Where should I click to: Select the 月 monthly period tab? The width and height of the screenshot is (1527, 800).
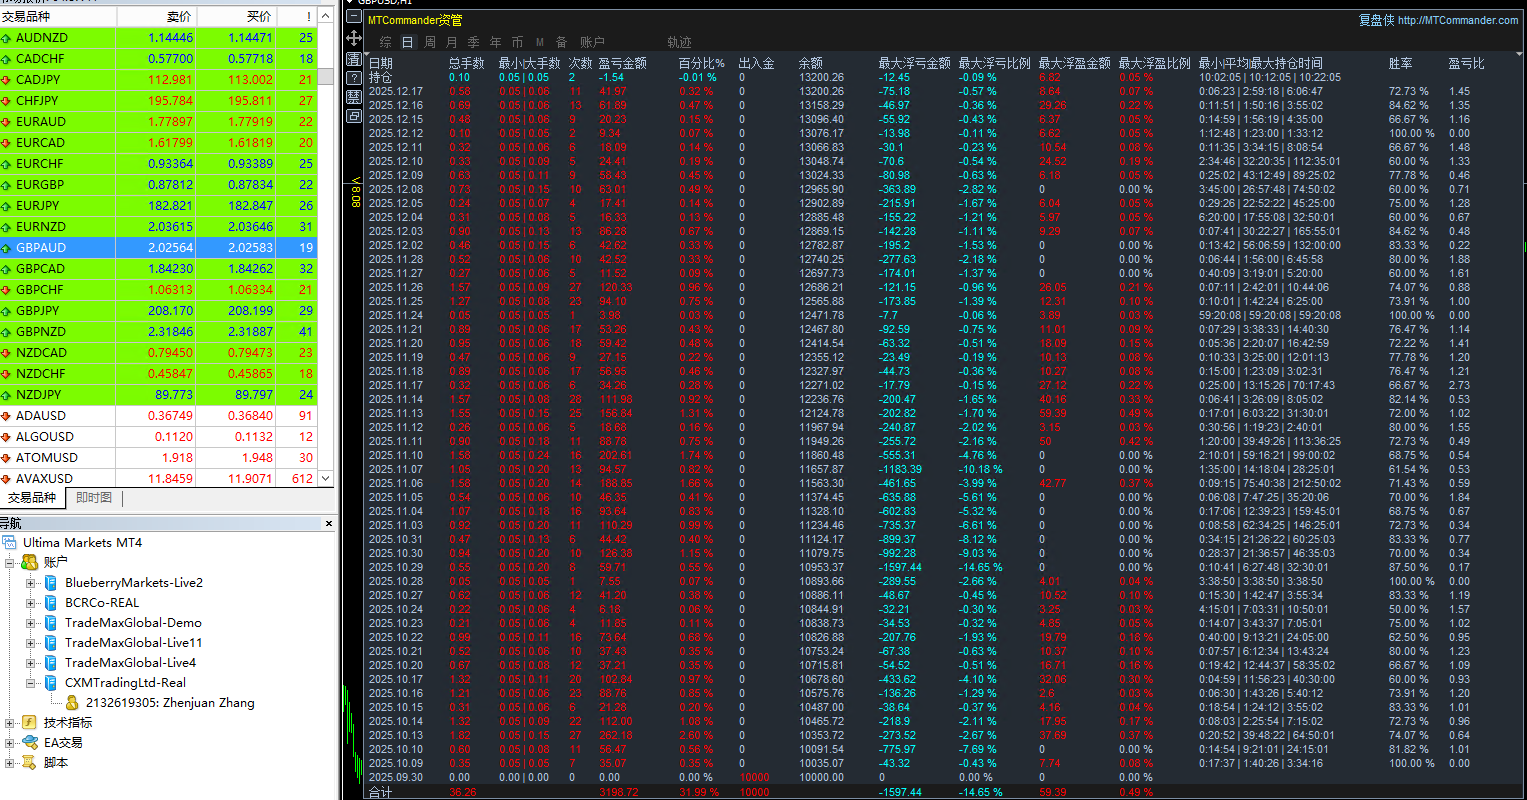[x=452, y=42]
